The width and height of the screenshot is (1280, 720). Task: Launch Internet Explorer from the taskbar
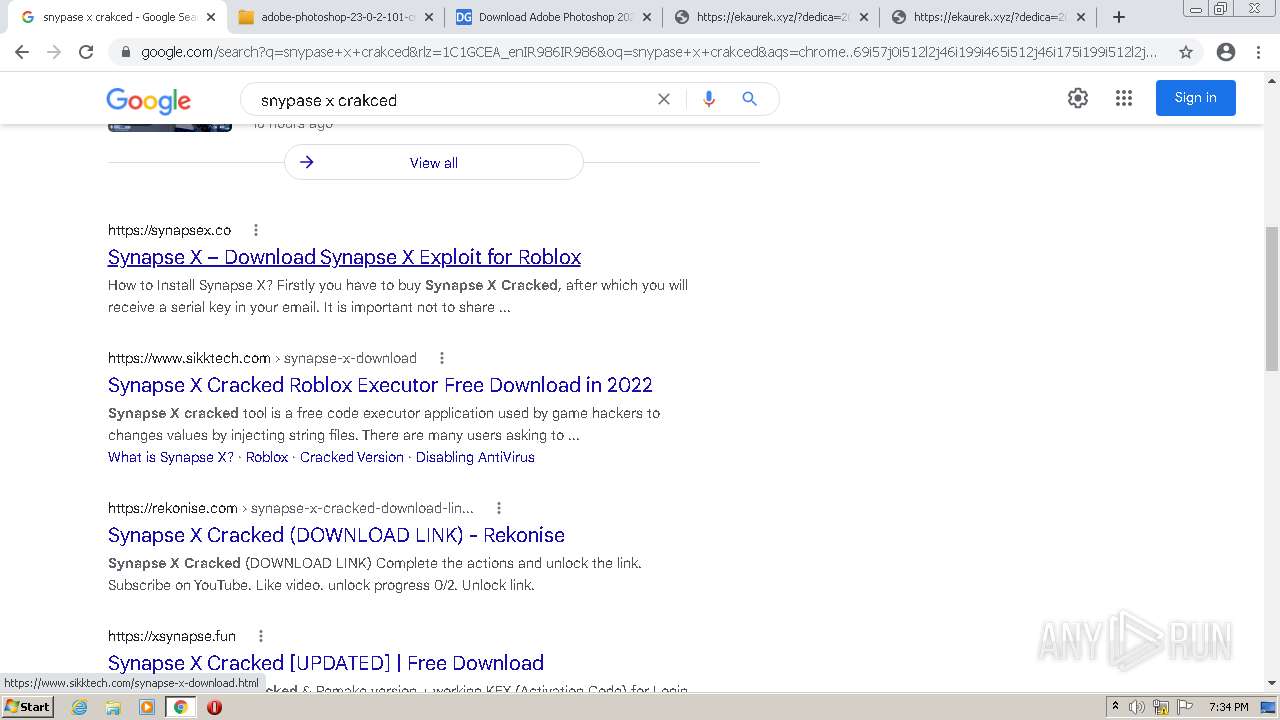(80, 707)
